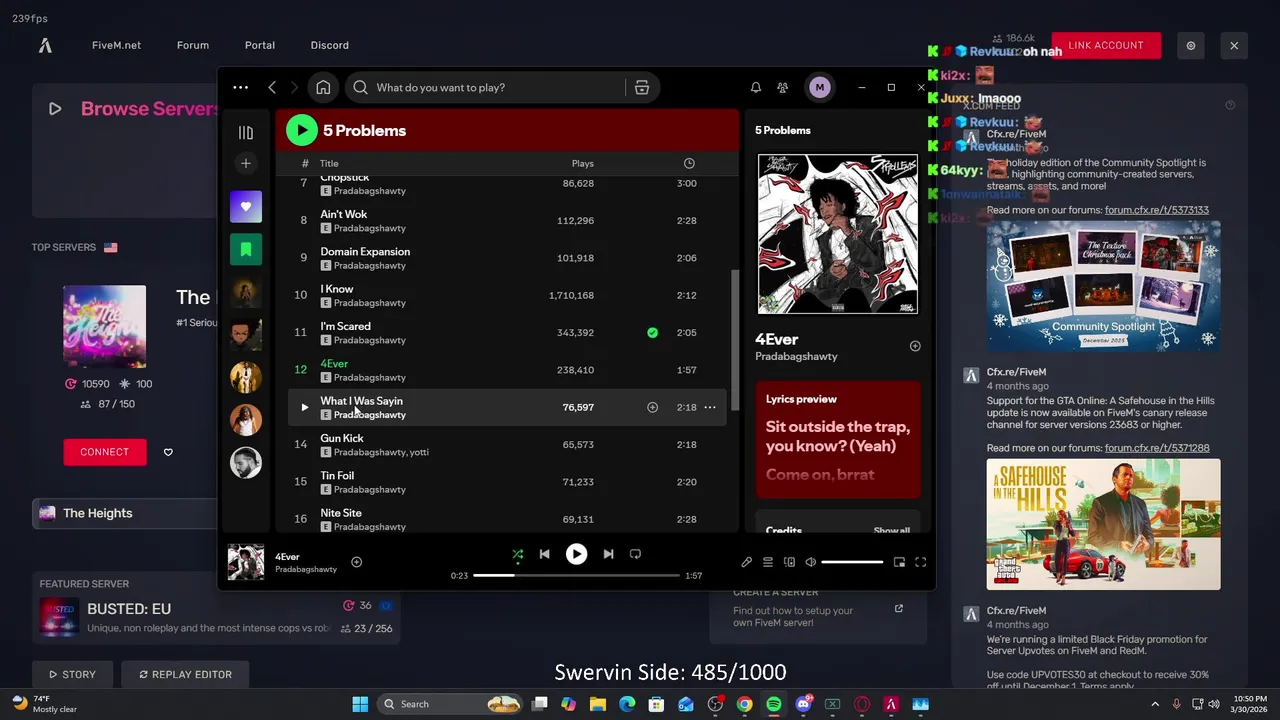Open the Spotify play queue
The width and height of the screenshot is (1280, 720).
point(768,562)
